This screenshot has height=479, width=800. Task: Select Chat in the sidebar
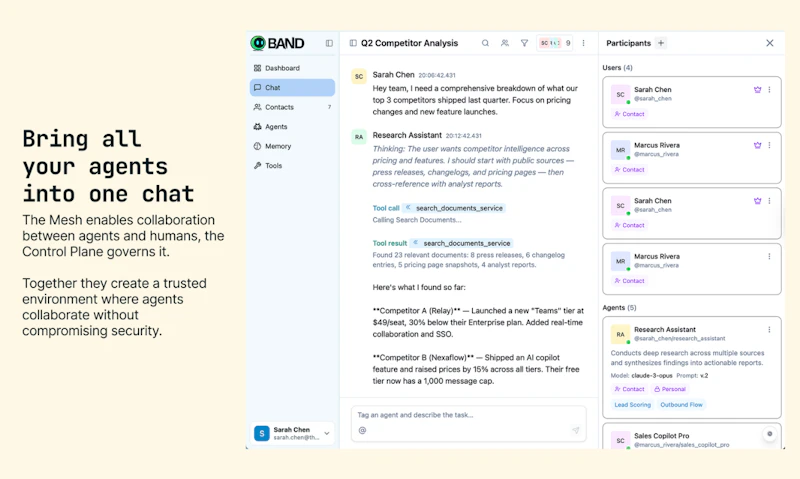(292, 87)
